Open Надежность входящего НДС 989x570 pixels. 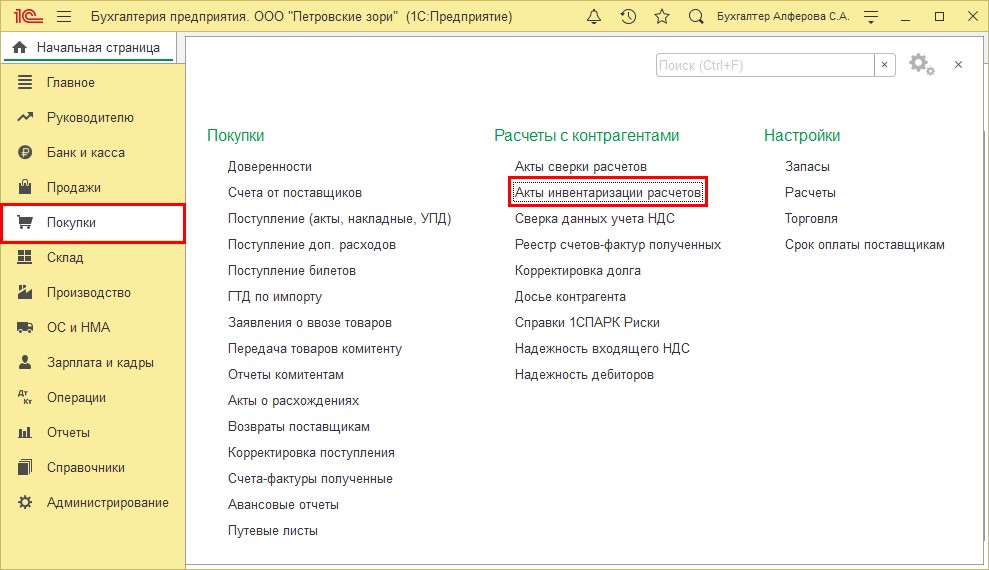point(602,349)
